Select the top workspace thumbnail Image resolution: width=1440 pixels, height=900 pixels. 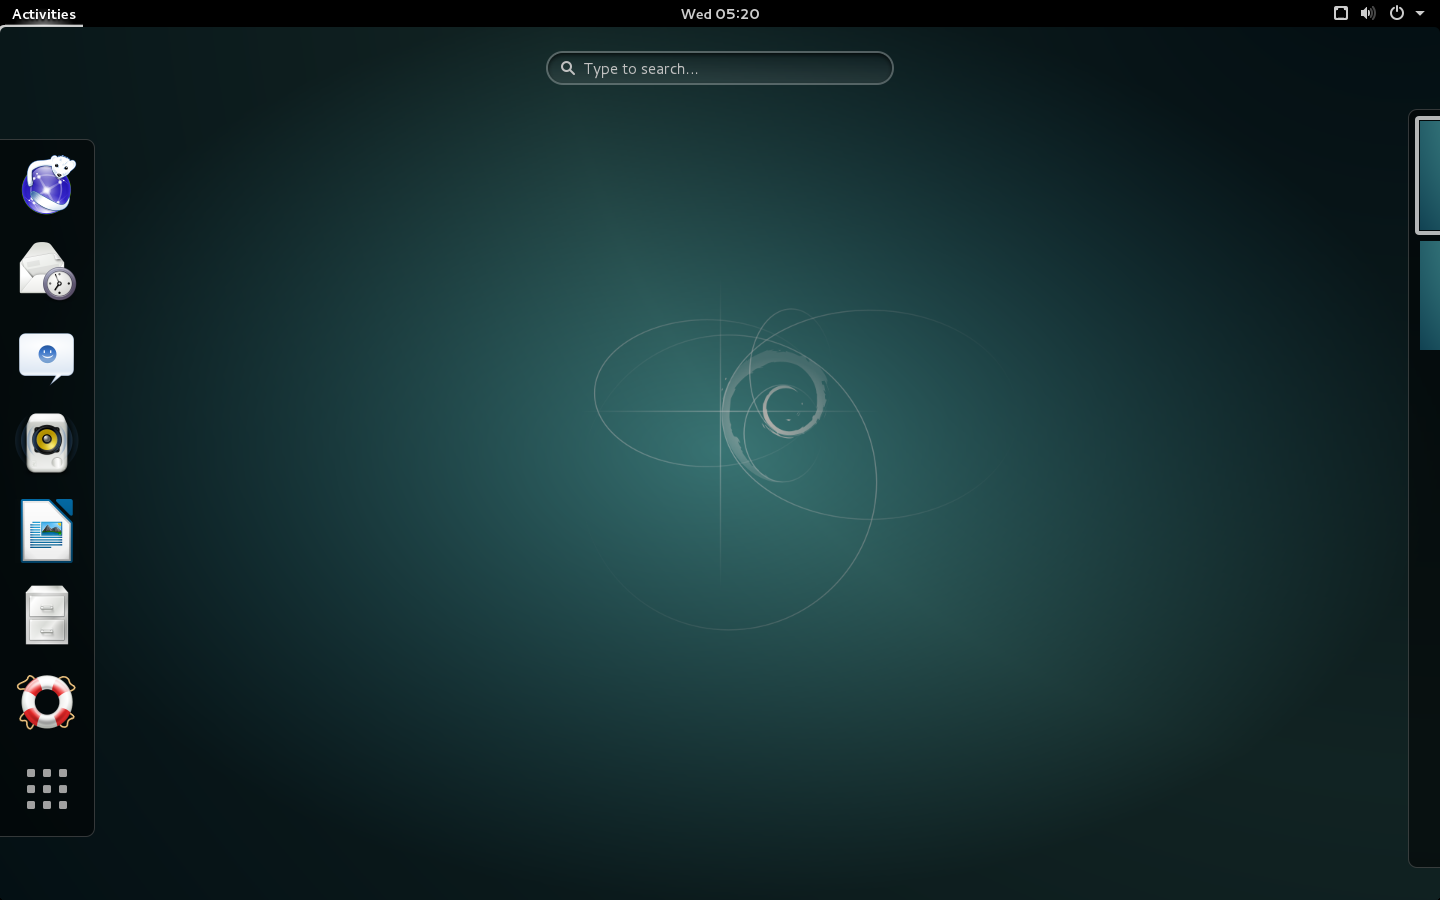point(1429,175)
